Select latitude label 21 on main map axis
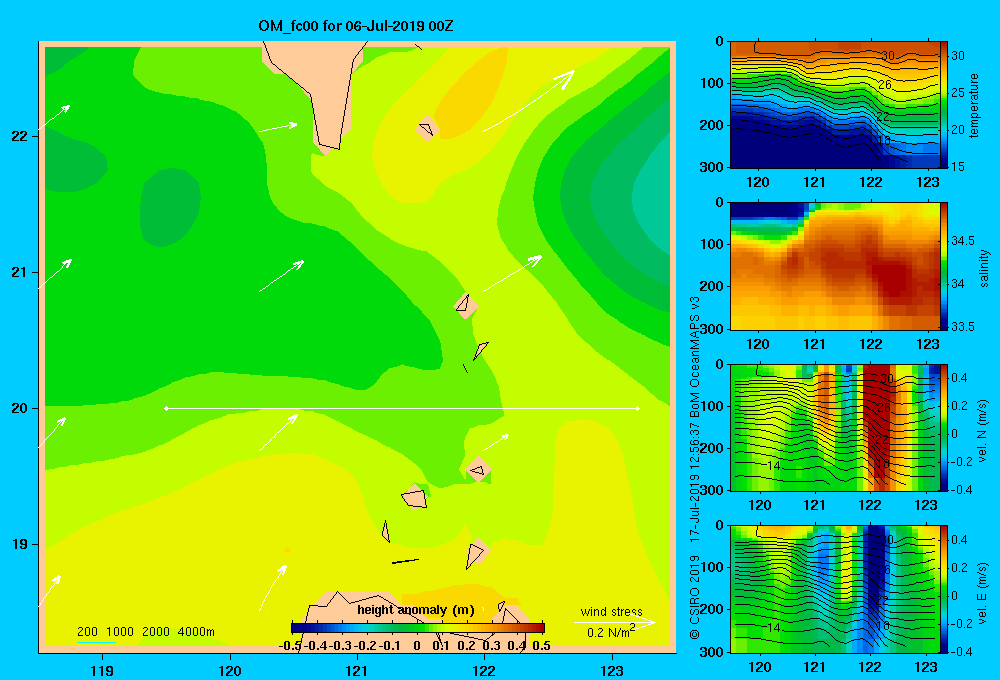The width and height of the screenshot is (1000, 680). tap(19, 272)
